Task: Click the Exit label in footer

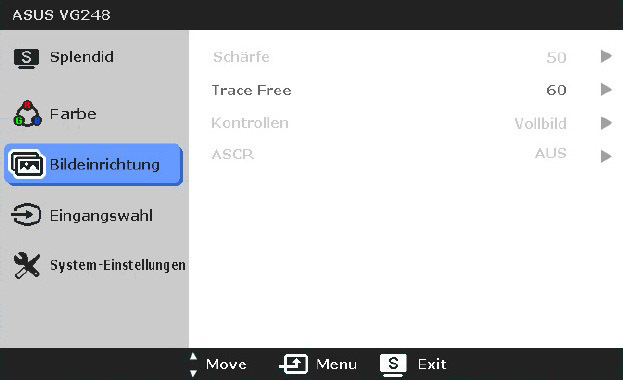Action: pos(432,364)
